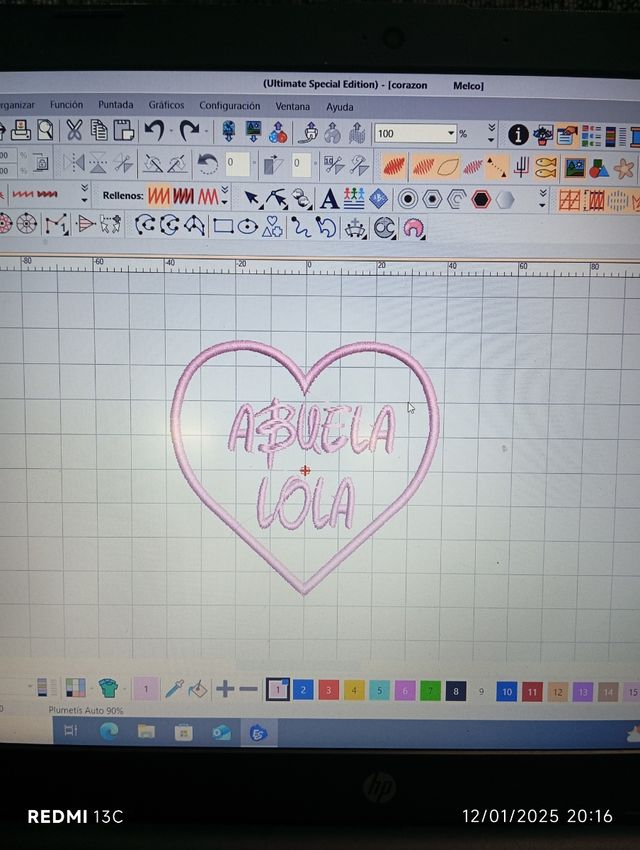The width and height of the screenshot is (640, 850).
Task: Click the people team names icon
Action: click(354, 199)
